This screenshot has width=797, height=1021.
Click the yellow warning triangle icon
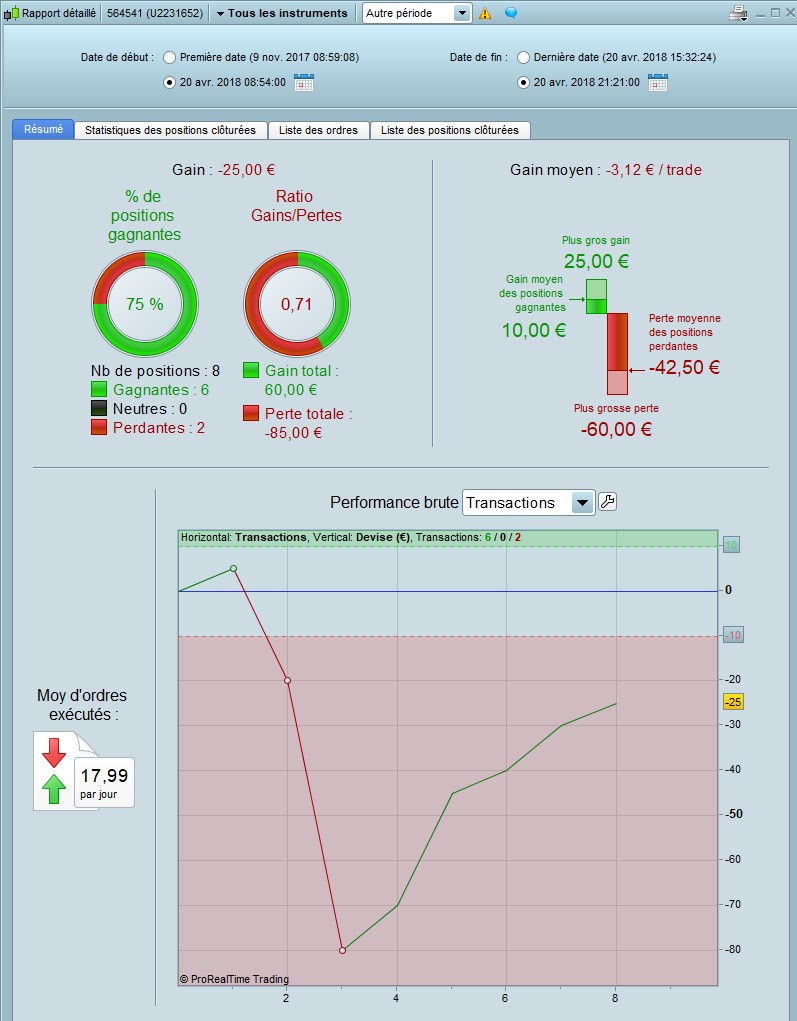click(485, 13)
